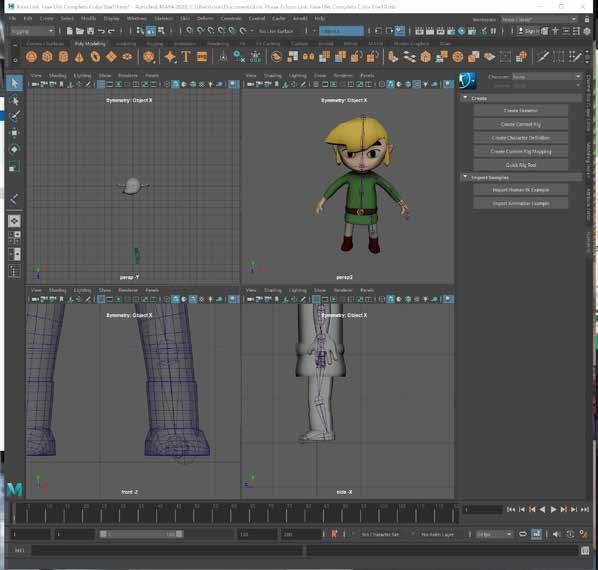The image size is (598, 570).
Task: Activate the Move tool in the toolbox
Action: coord(14,132)
